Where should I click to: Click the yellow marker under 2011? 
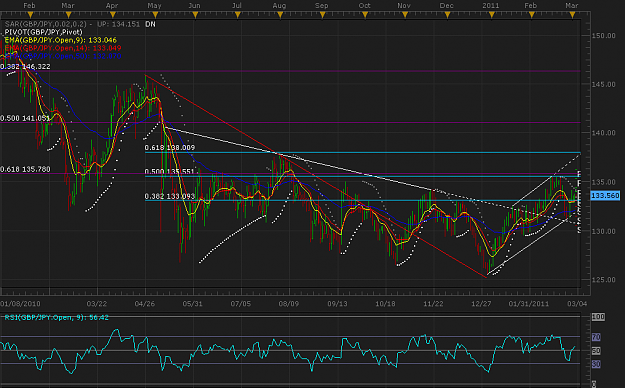pos(491,15)
